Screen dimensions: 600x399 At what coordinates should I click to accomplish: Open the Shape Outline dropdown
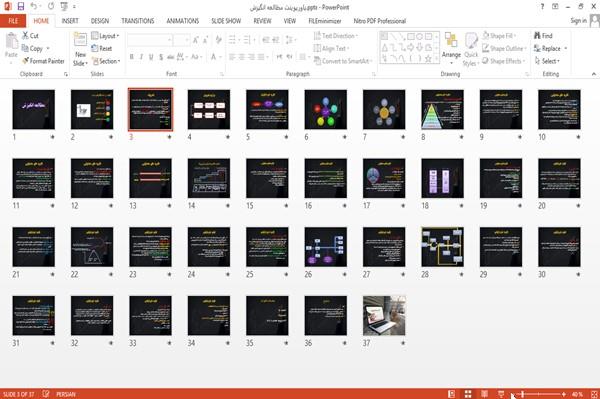(x=504, y=48)
